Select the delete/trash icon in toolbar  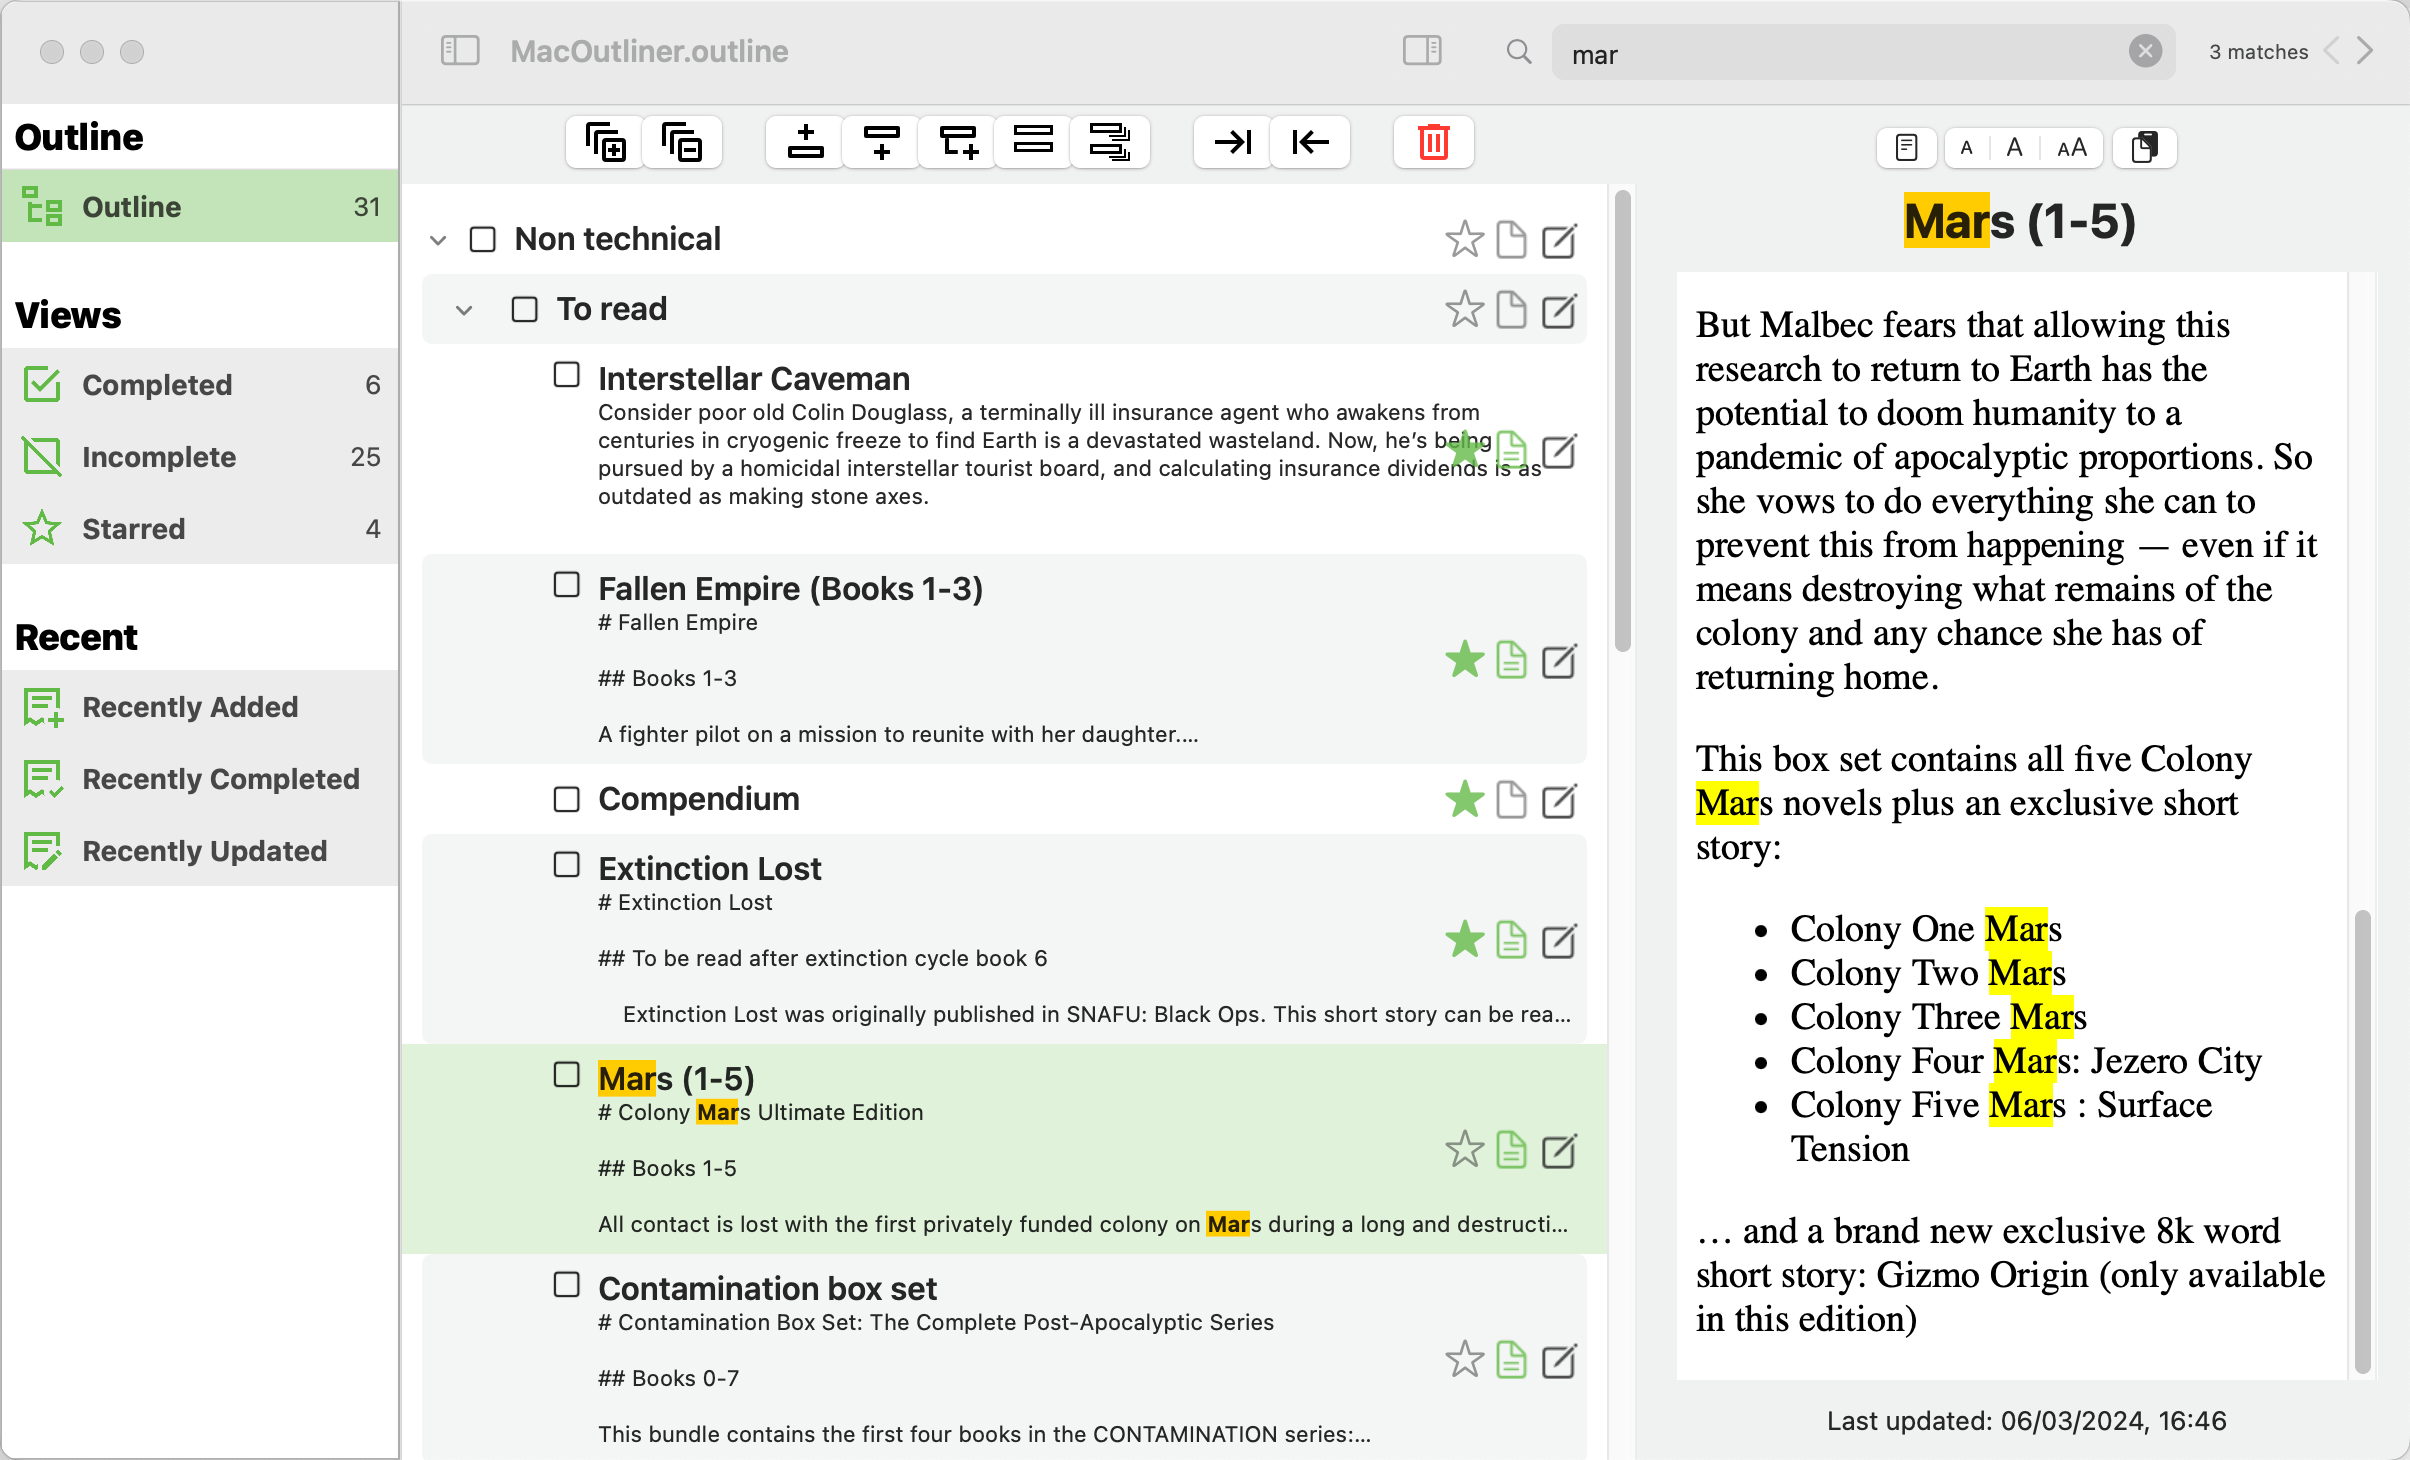1432,143
